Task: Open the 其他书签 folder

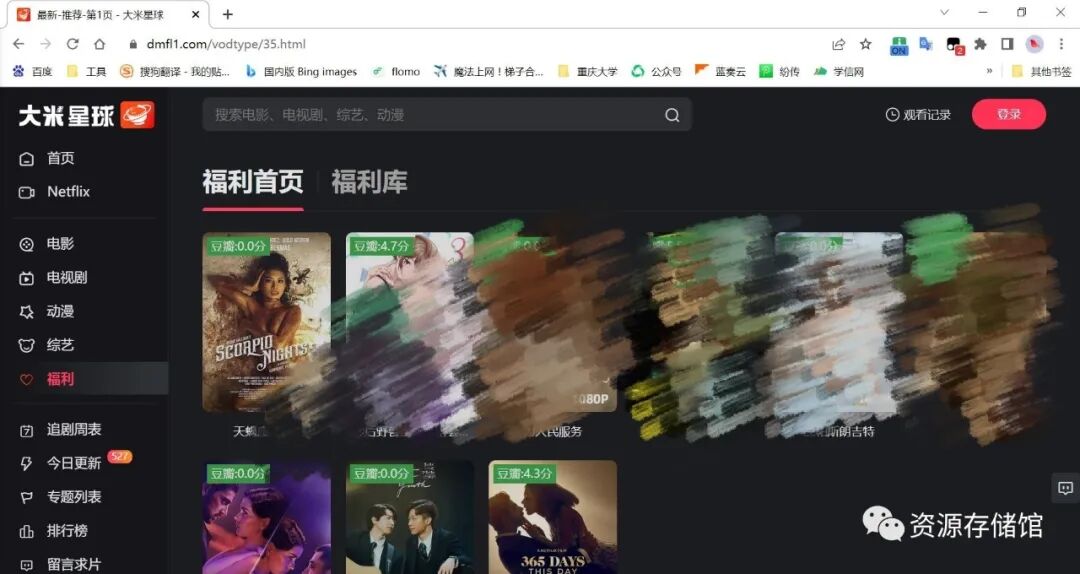Action: 1041,71
